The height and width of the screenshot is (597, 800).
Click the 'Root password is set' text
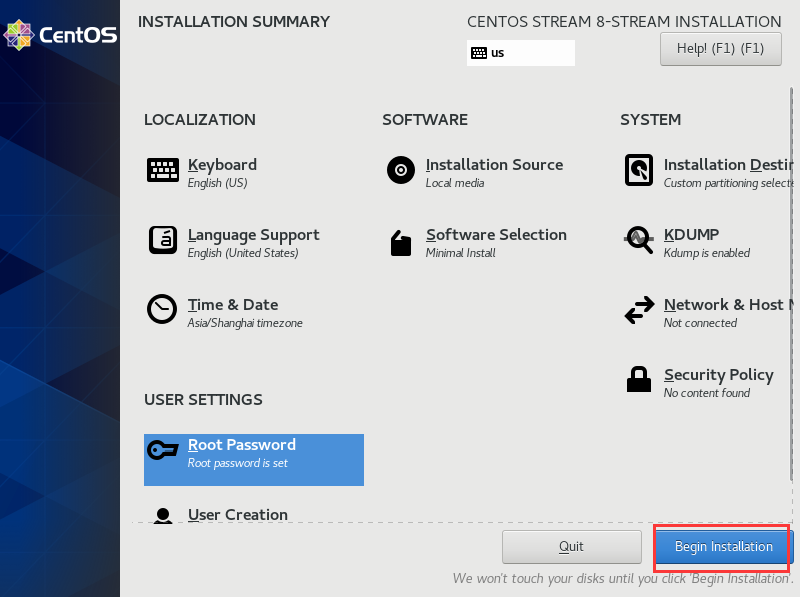238,463
